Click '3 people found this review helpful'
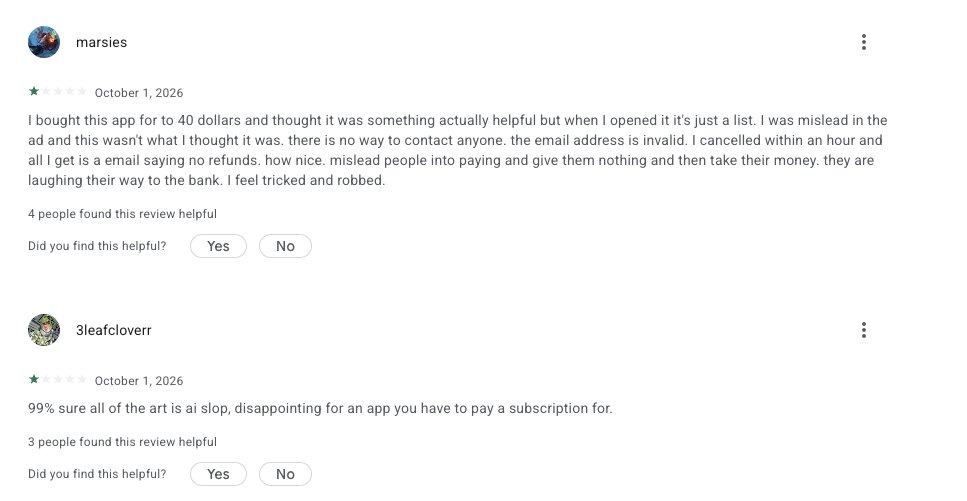The image size is (967, 501). [x=122, y=442]
